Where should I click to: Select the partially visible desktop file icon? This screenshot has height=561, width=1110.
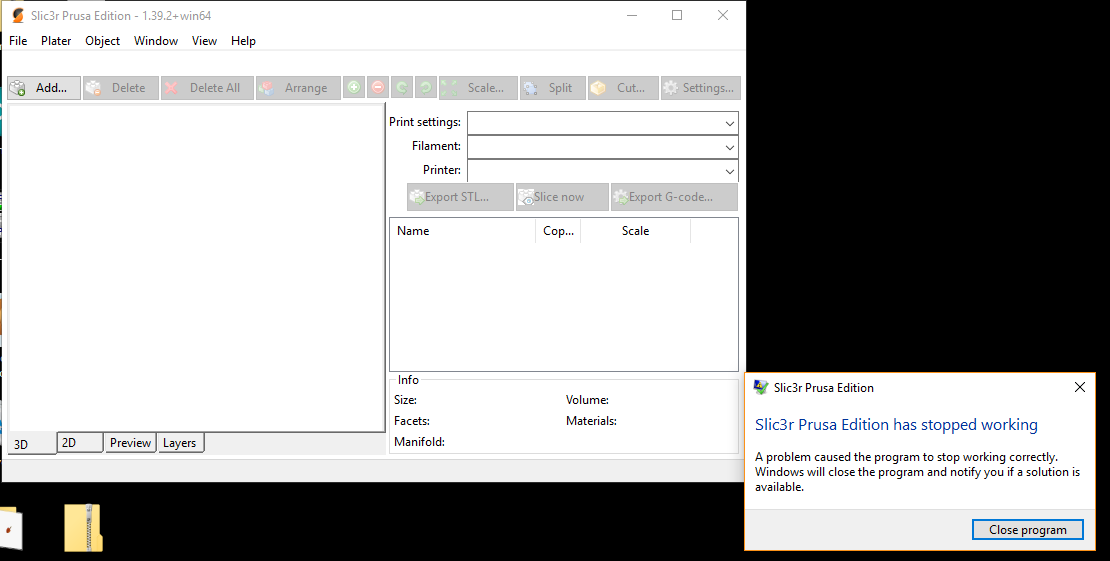coord(11,528)
